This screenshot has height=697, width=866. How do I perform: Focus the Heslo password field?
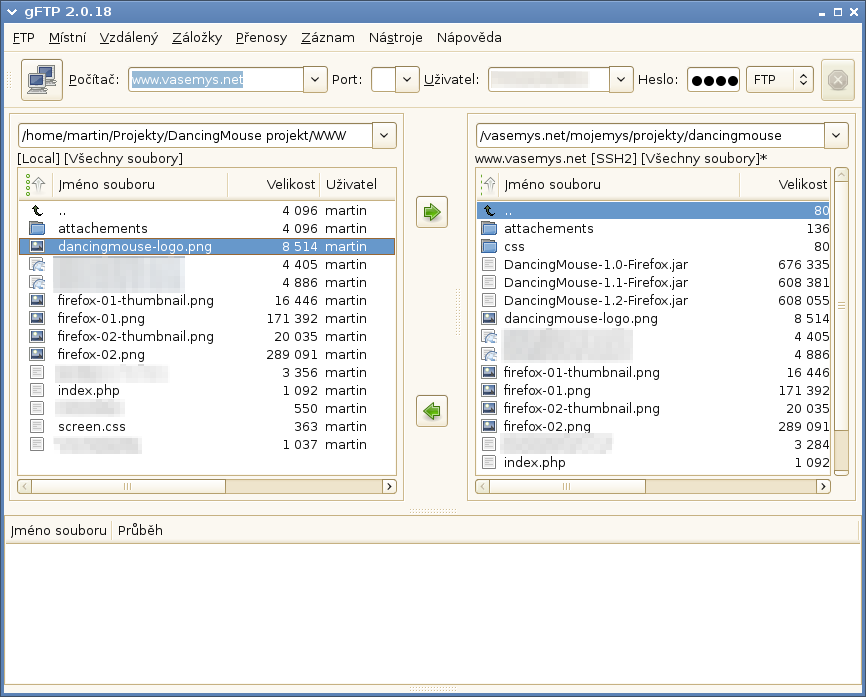[714, 80]
